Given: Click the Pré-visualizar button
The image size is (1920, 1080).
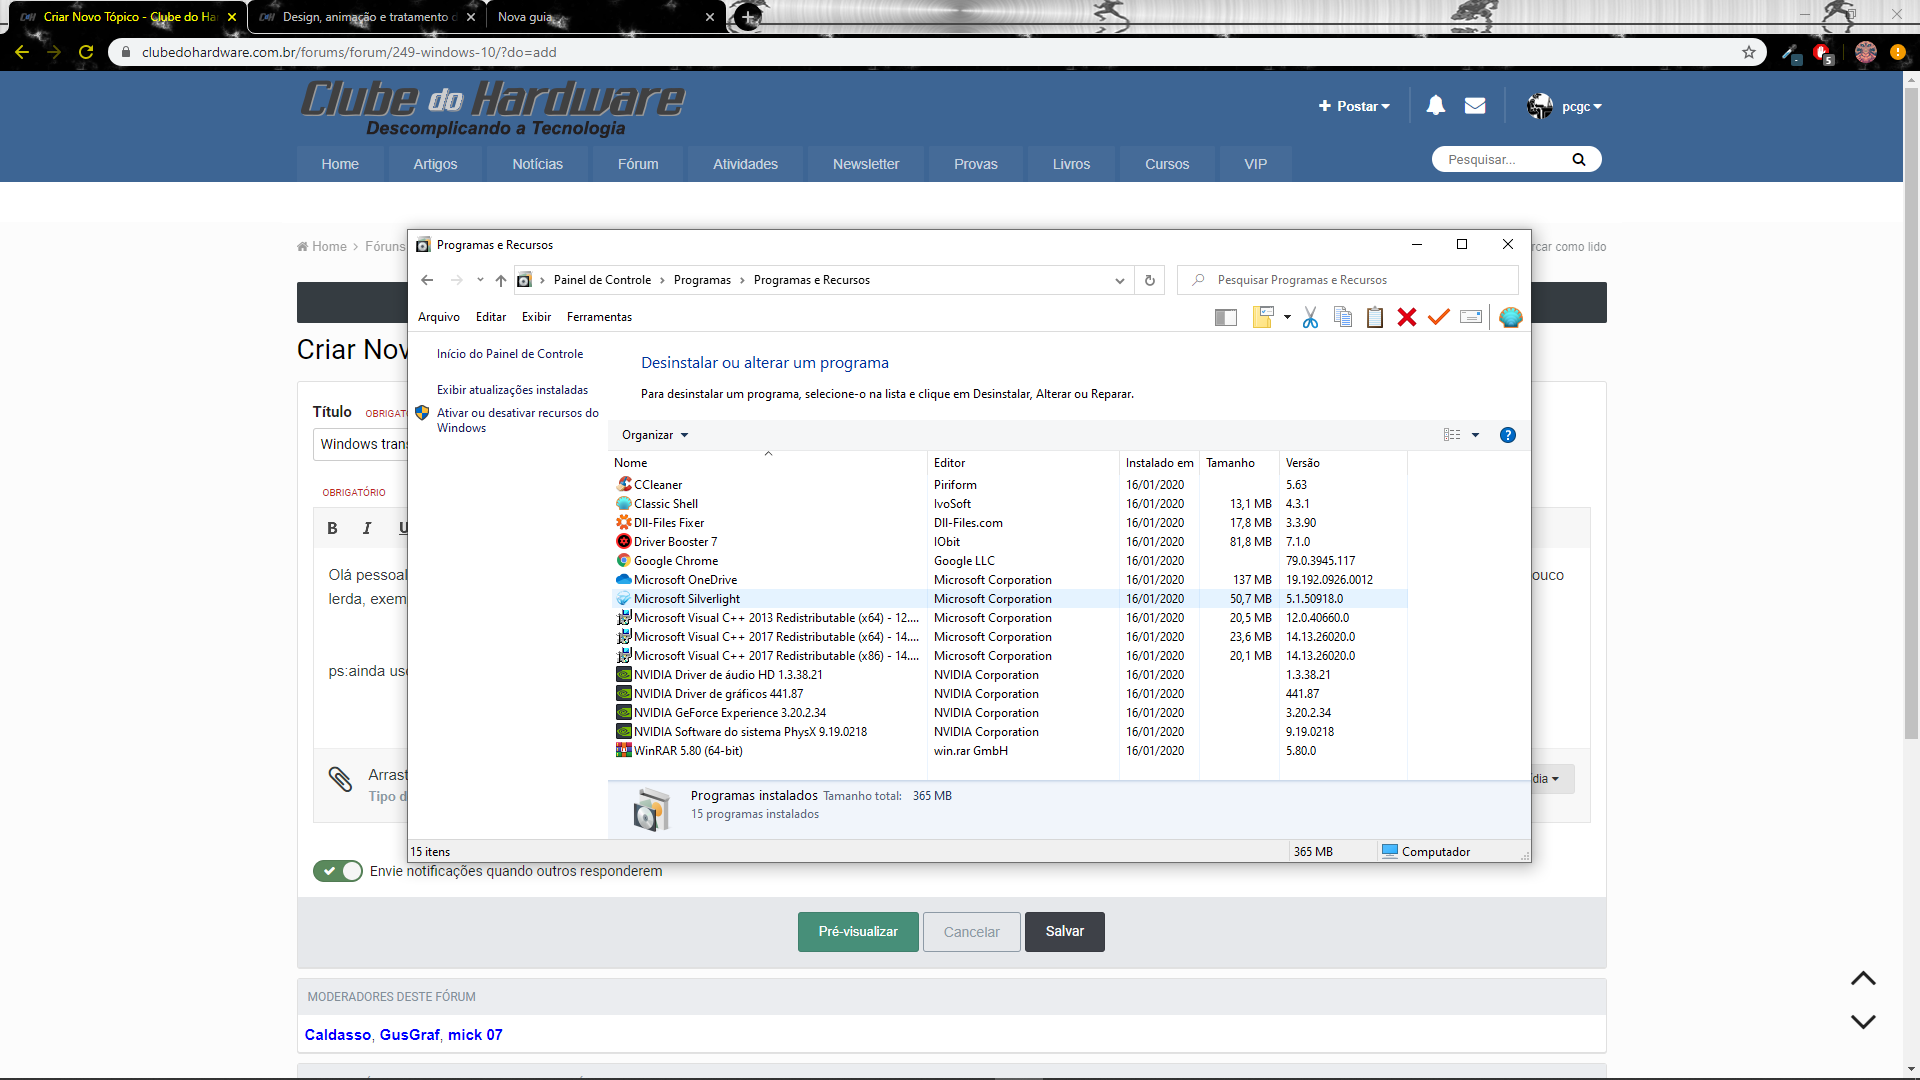Looking at the screenshot, I should coord(858,932).
